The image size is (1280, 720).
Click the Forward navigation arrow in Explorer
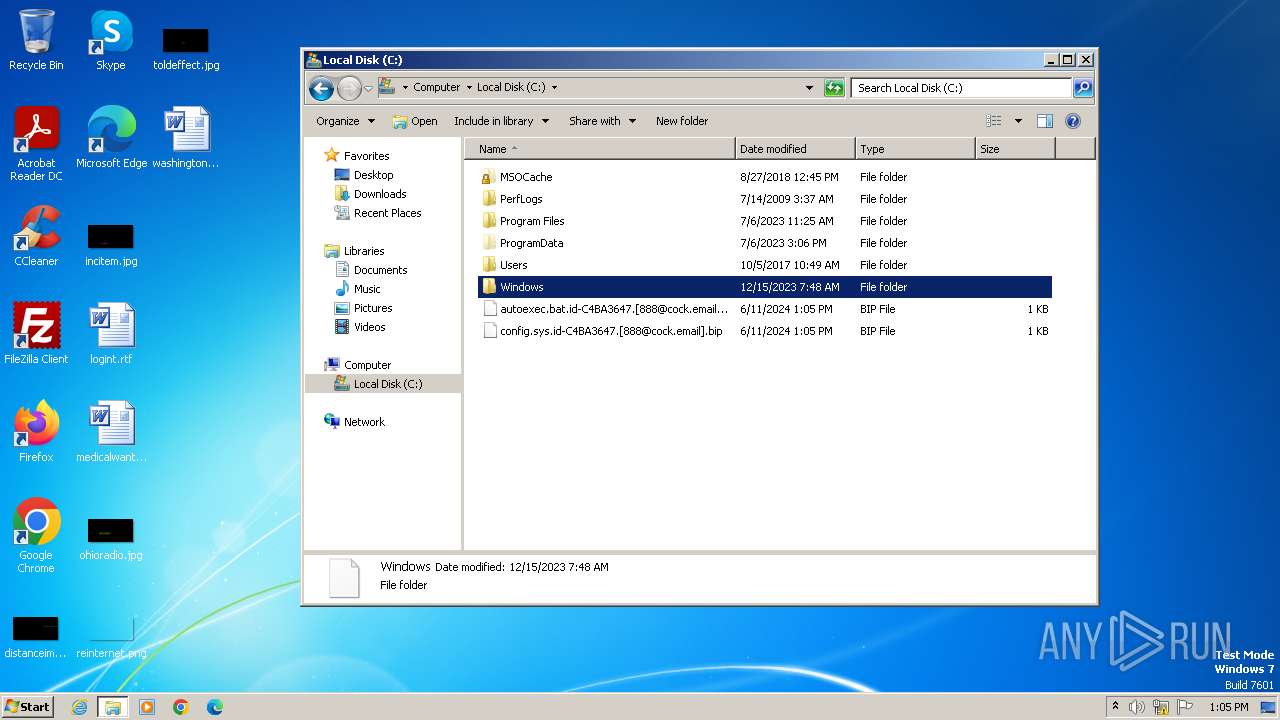point(349,88)
